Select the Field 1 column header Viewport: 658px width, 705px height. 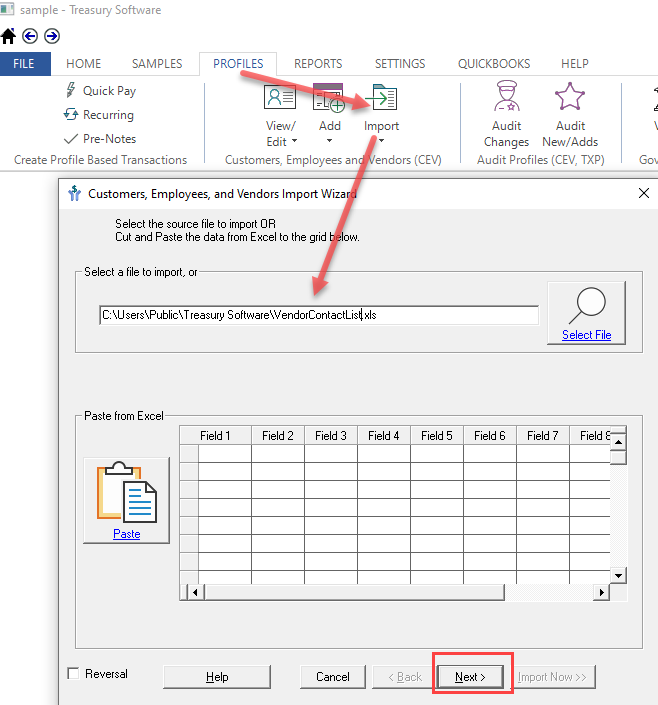[215, 436]
